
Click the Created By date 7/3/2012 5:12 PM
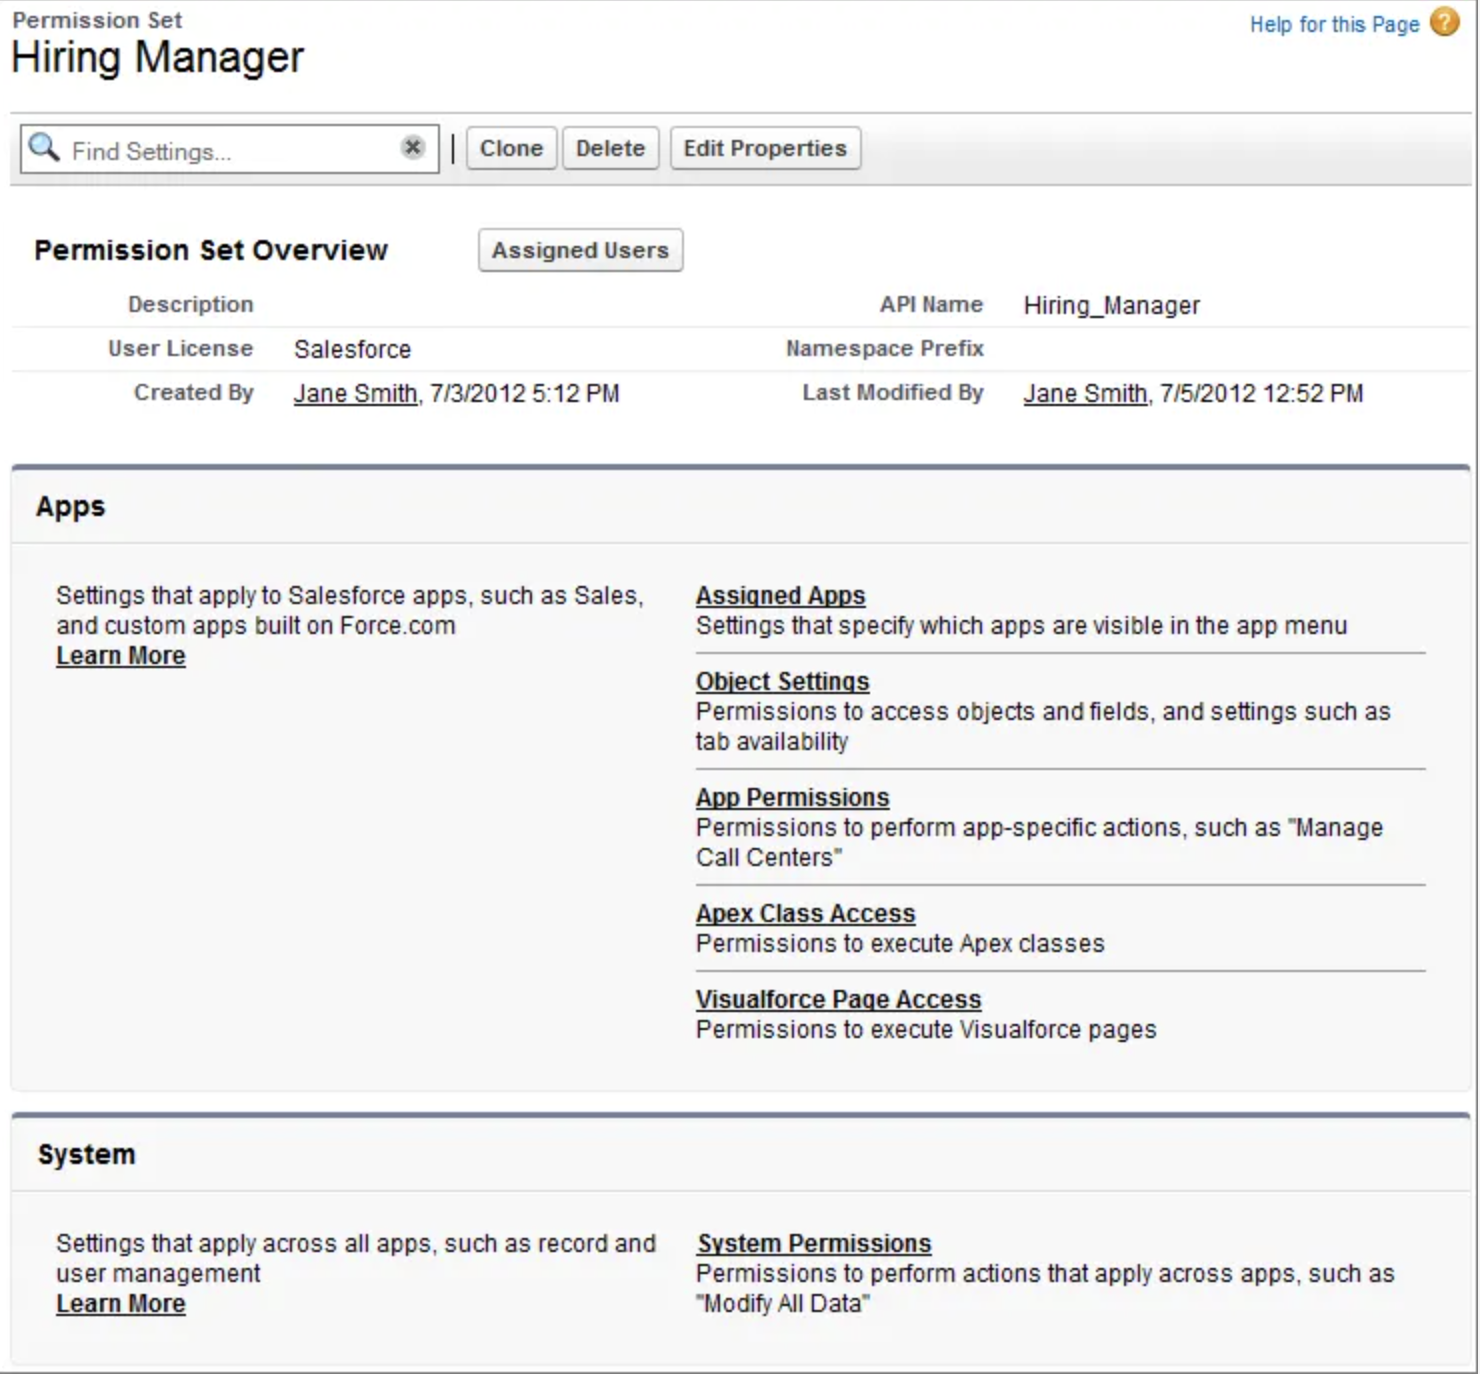525,393
